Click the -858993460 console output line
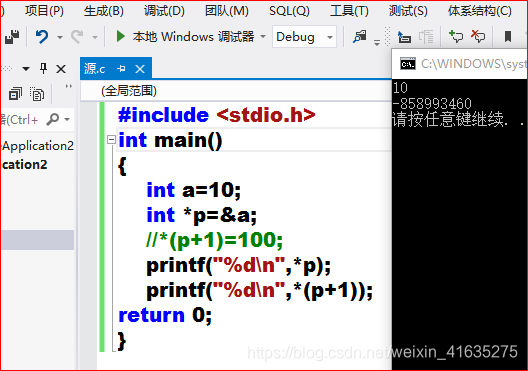The width and height of the screenshot is (528, 371). point(432,103)
